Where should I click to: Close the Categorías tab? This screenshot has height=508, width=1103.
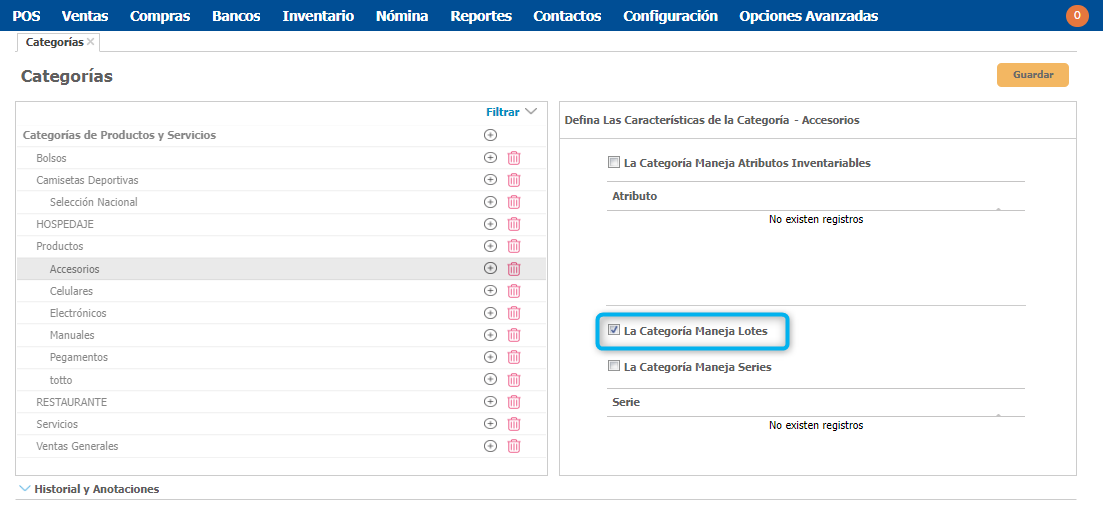point(91,42)
